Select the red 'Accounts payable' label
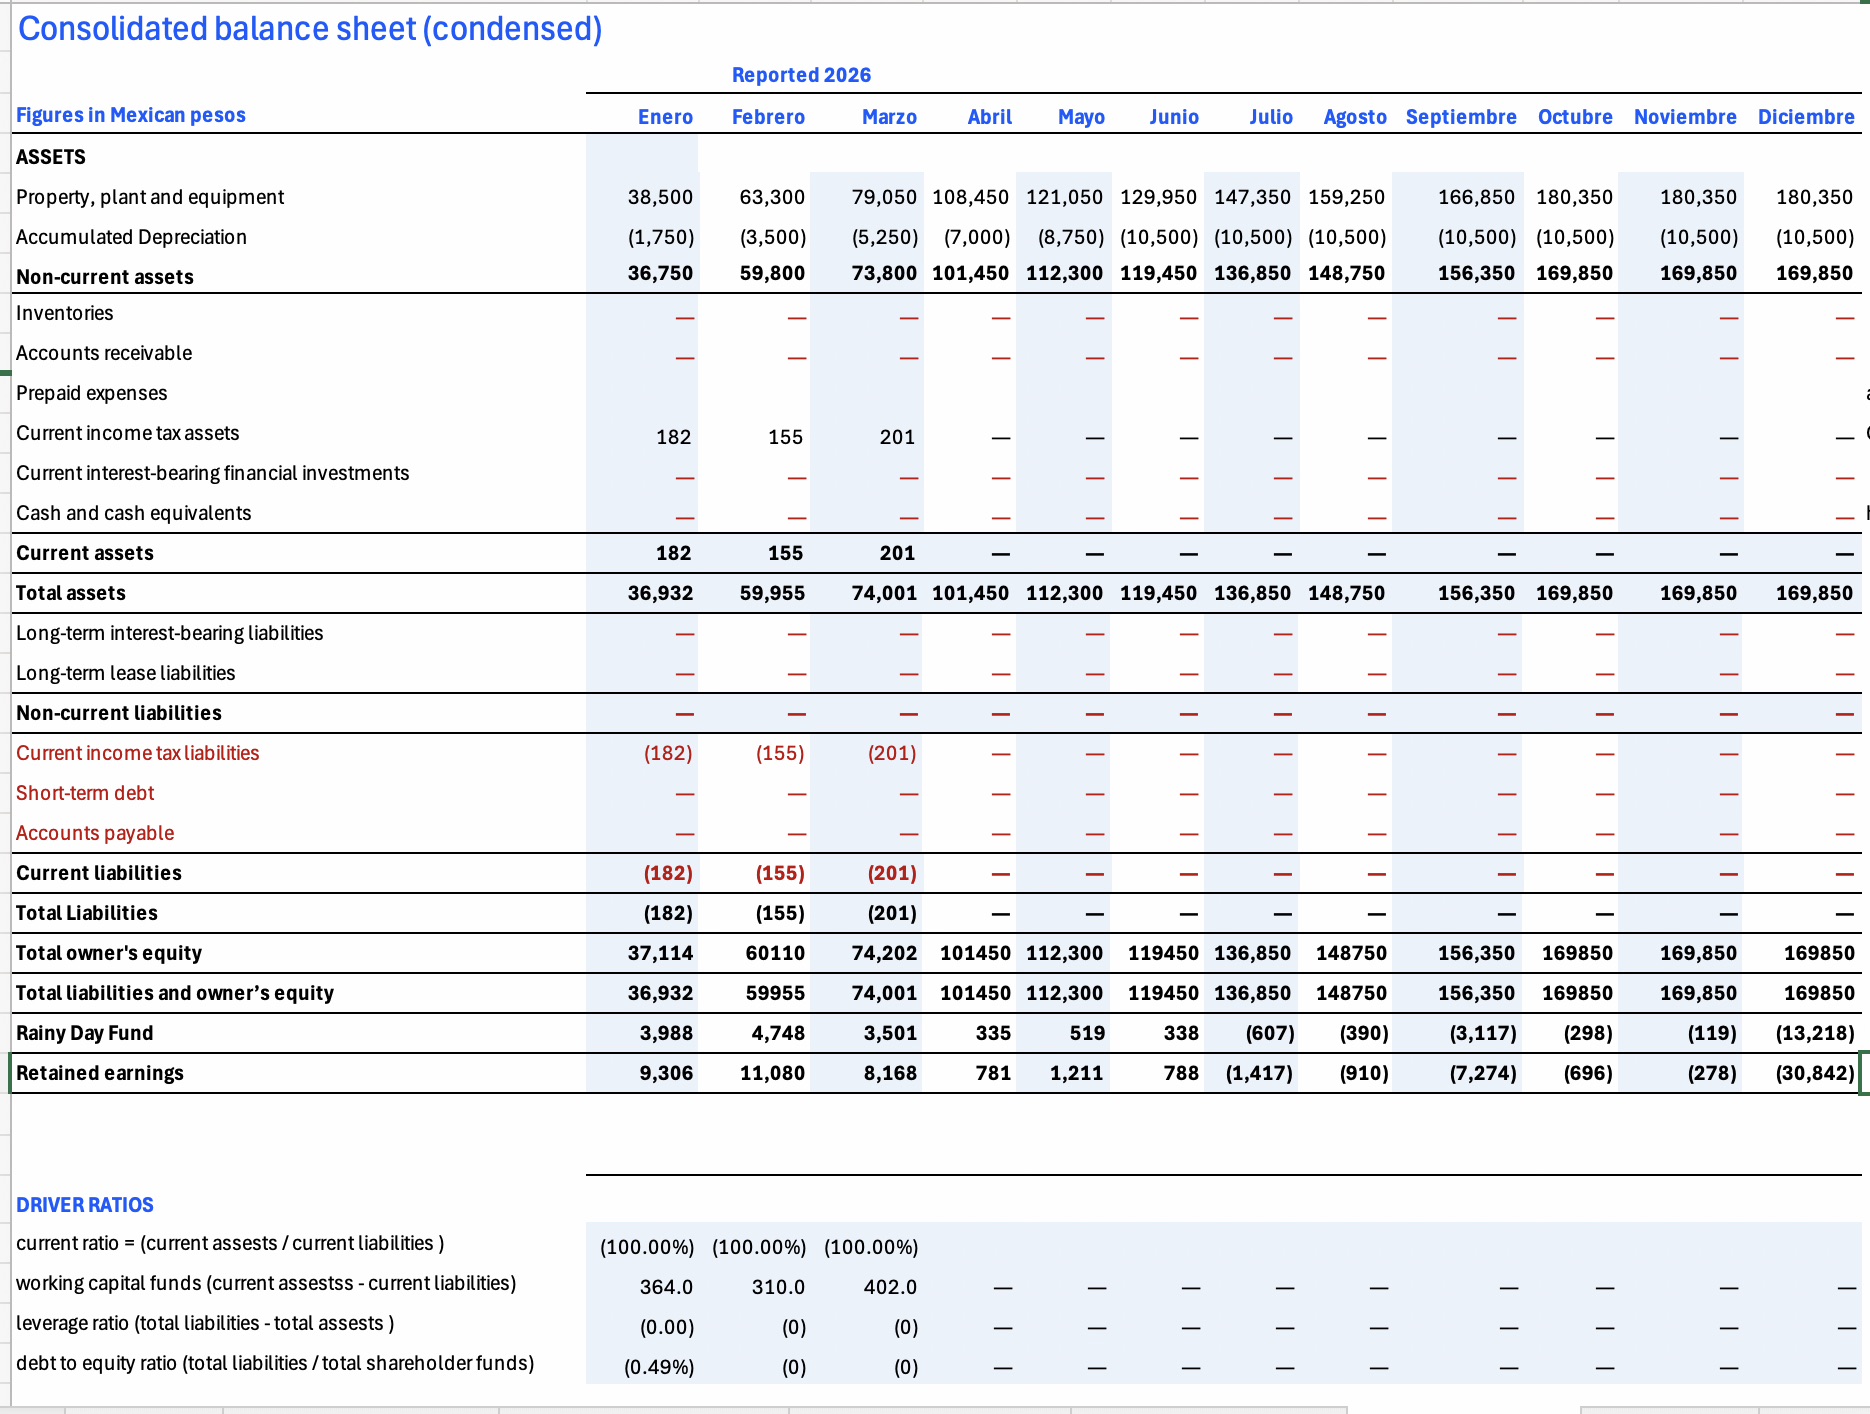This screenshot has height=1414, width=1870. [95, 833]
